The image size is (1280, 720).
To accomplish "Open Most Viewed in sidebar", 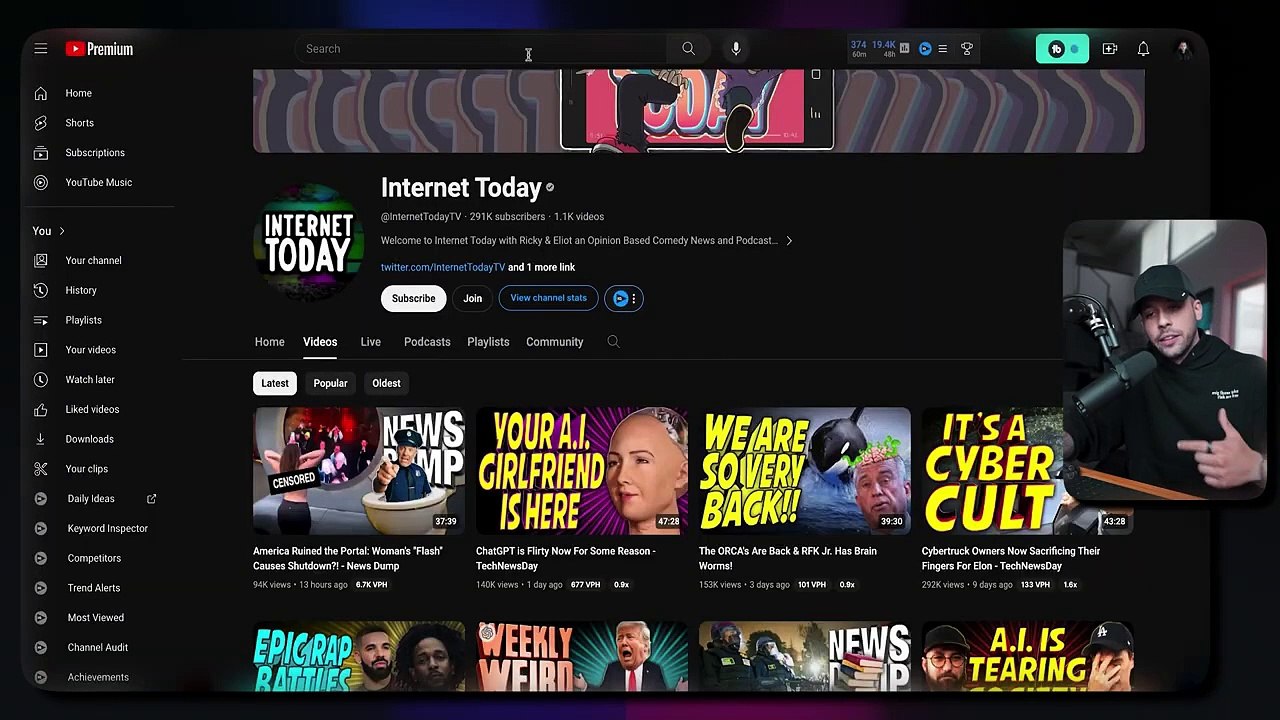I will point(98,617).
